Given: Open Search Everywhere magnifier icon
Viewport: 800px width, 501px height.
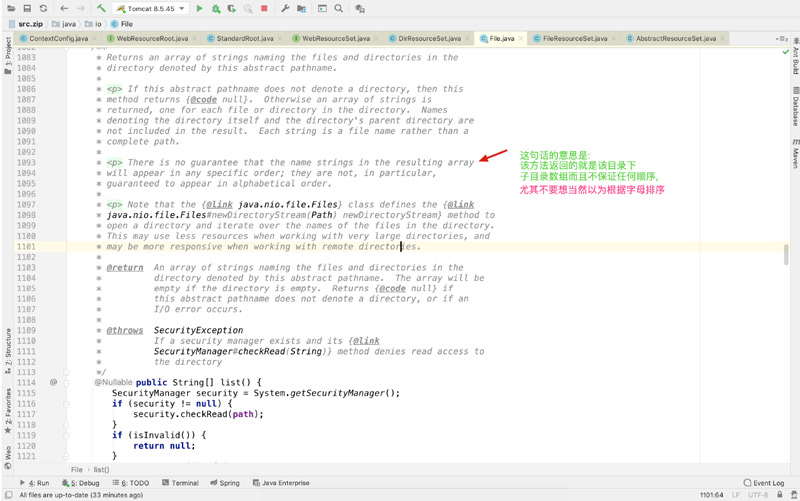Looking at the screenshot, I should coord(339,8).
